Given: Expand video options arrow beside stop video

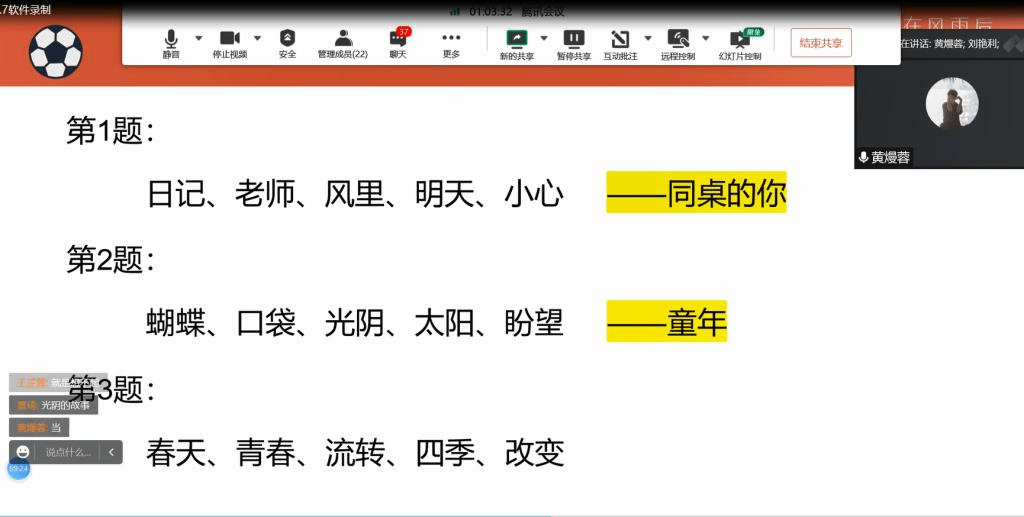Looking at the screenshot, I should click(257, 38).
